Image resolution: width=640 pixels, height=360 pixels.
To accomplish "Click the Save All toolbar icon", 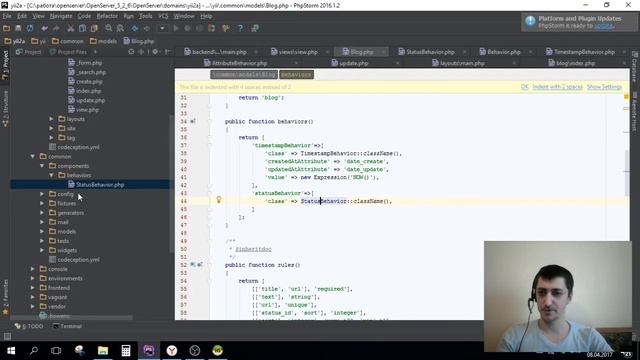I will 18,28.
